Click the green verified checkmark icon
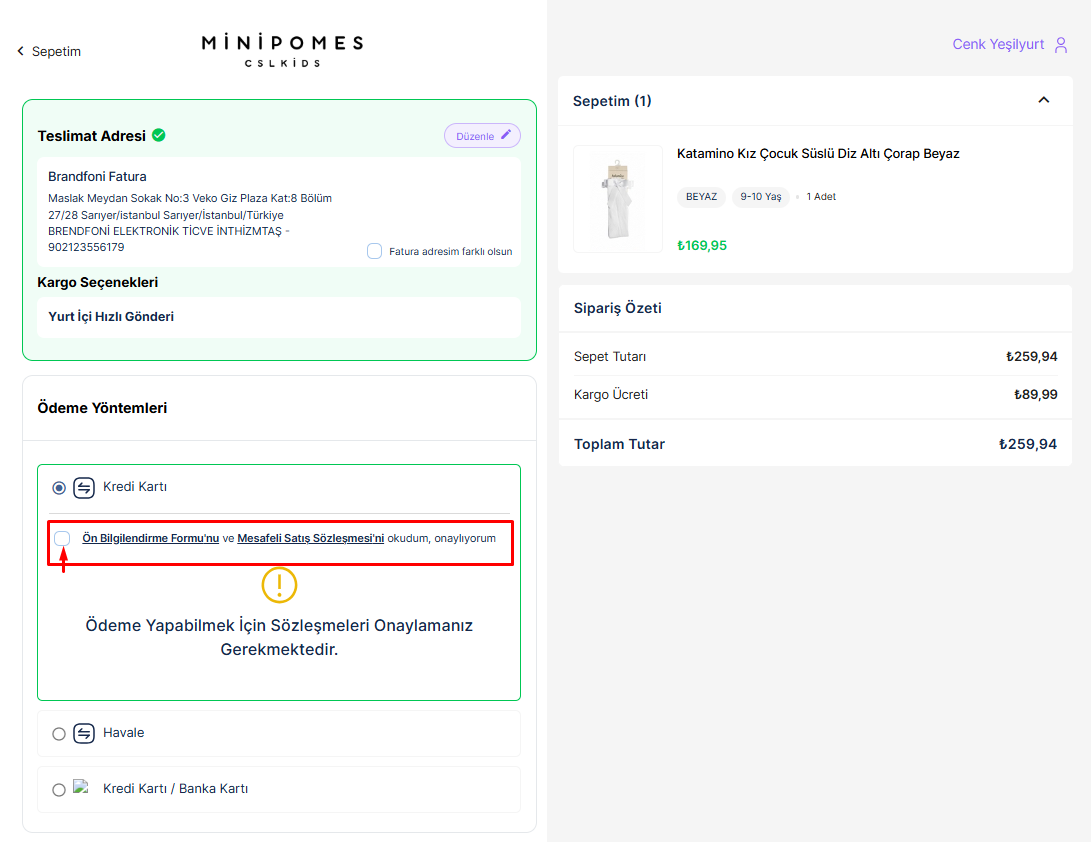Image resolution: width=1091 pixels, height=842 pixels. 159,135
